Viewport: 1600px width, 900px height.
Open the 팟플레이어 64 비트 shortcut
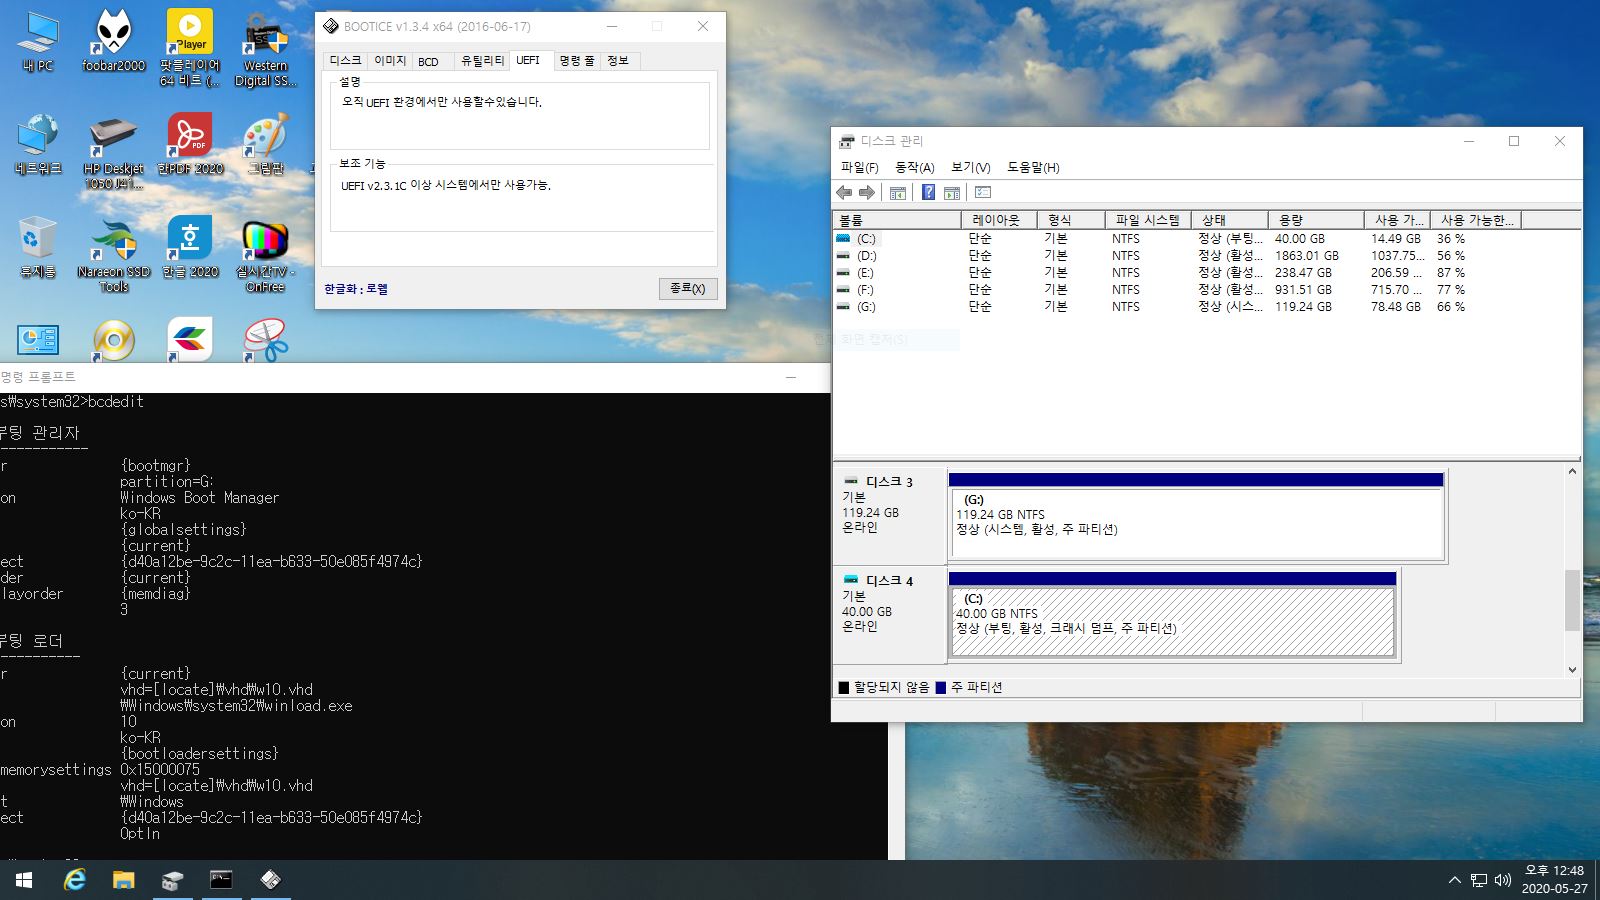click(x=190, y=48)
